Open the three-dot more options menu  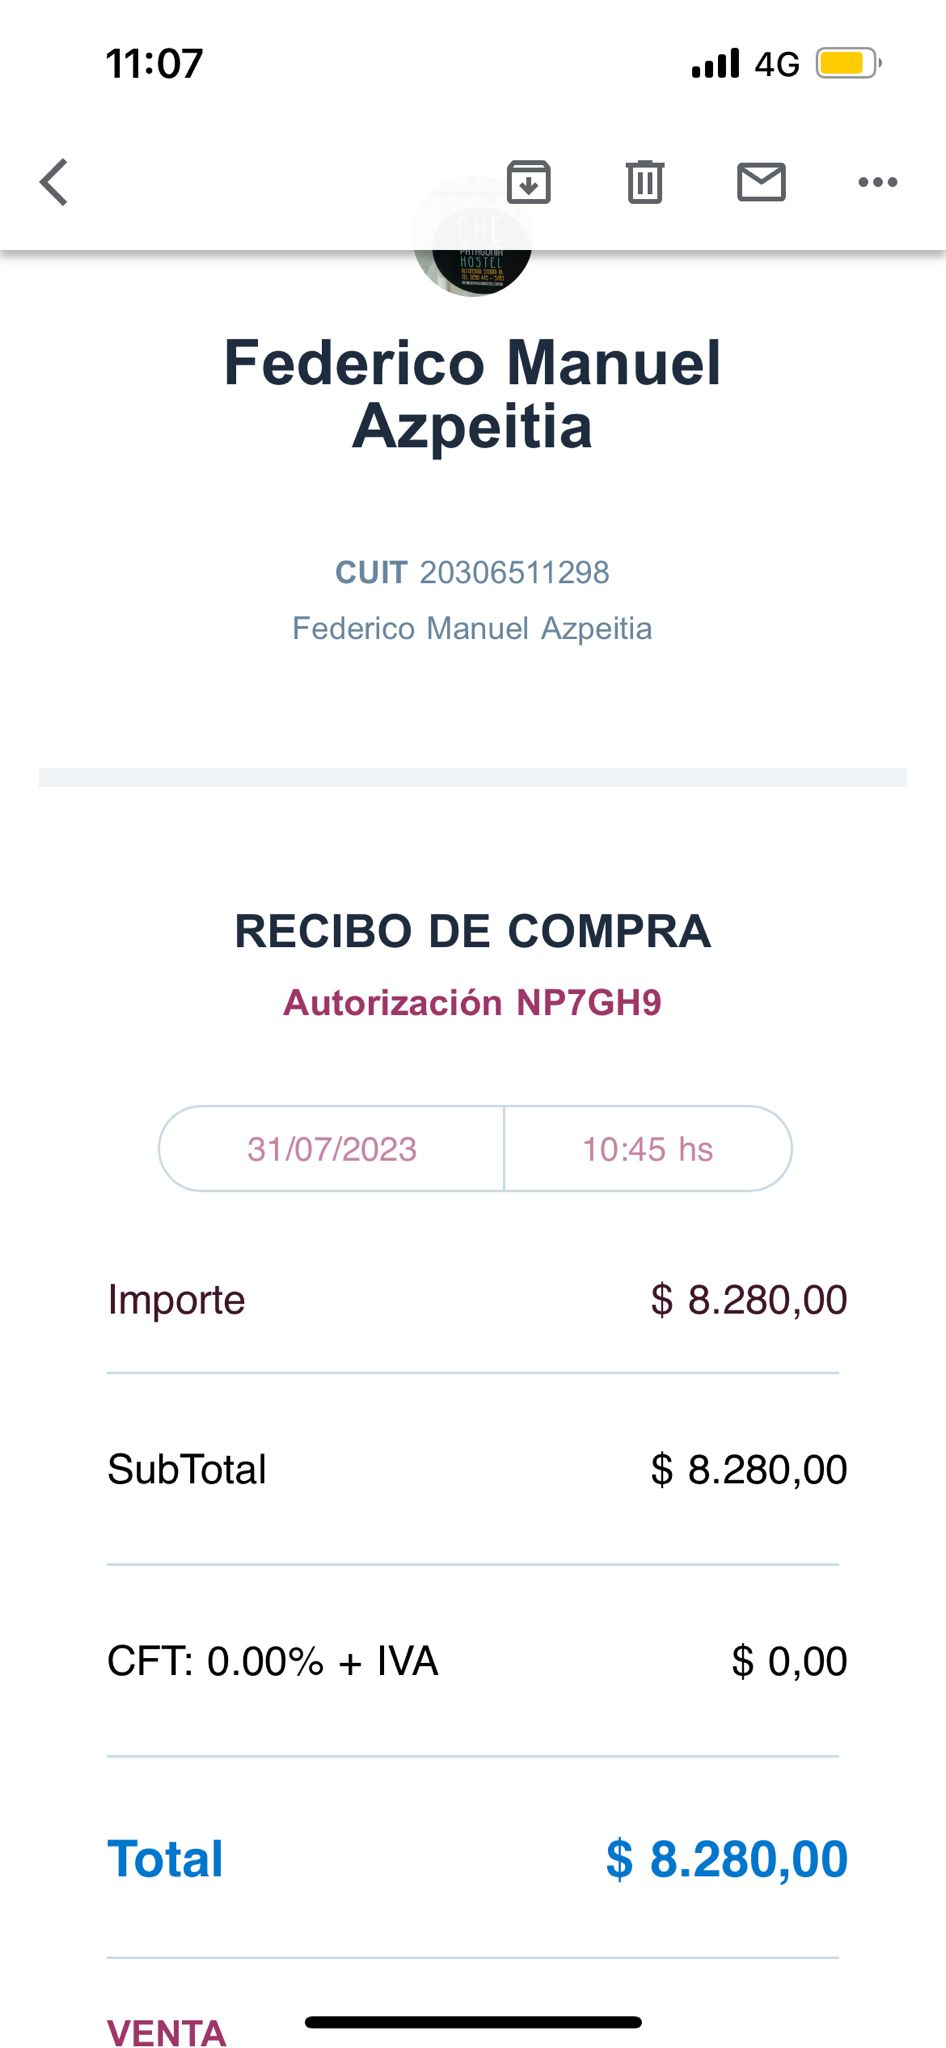click(877, 182)
